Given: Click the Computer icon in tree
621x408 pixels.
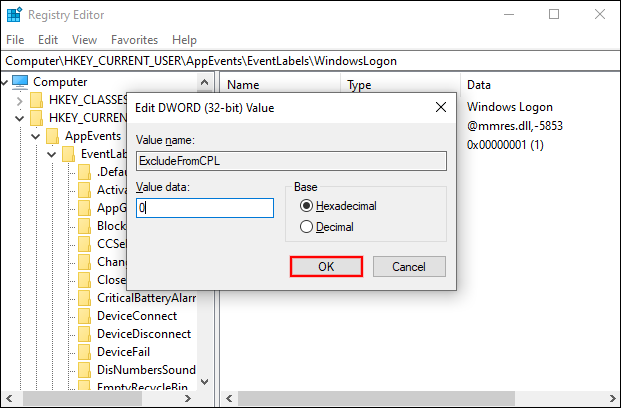Looking at the screenshot, I should pyautogui.click(x=20, y=81).
